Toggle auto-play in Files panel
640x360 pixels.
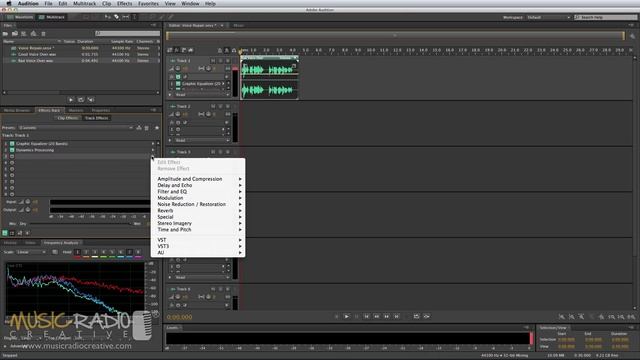(91, 100)
